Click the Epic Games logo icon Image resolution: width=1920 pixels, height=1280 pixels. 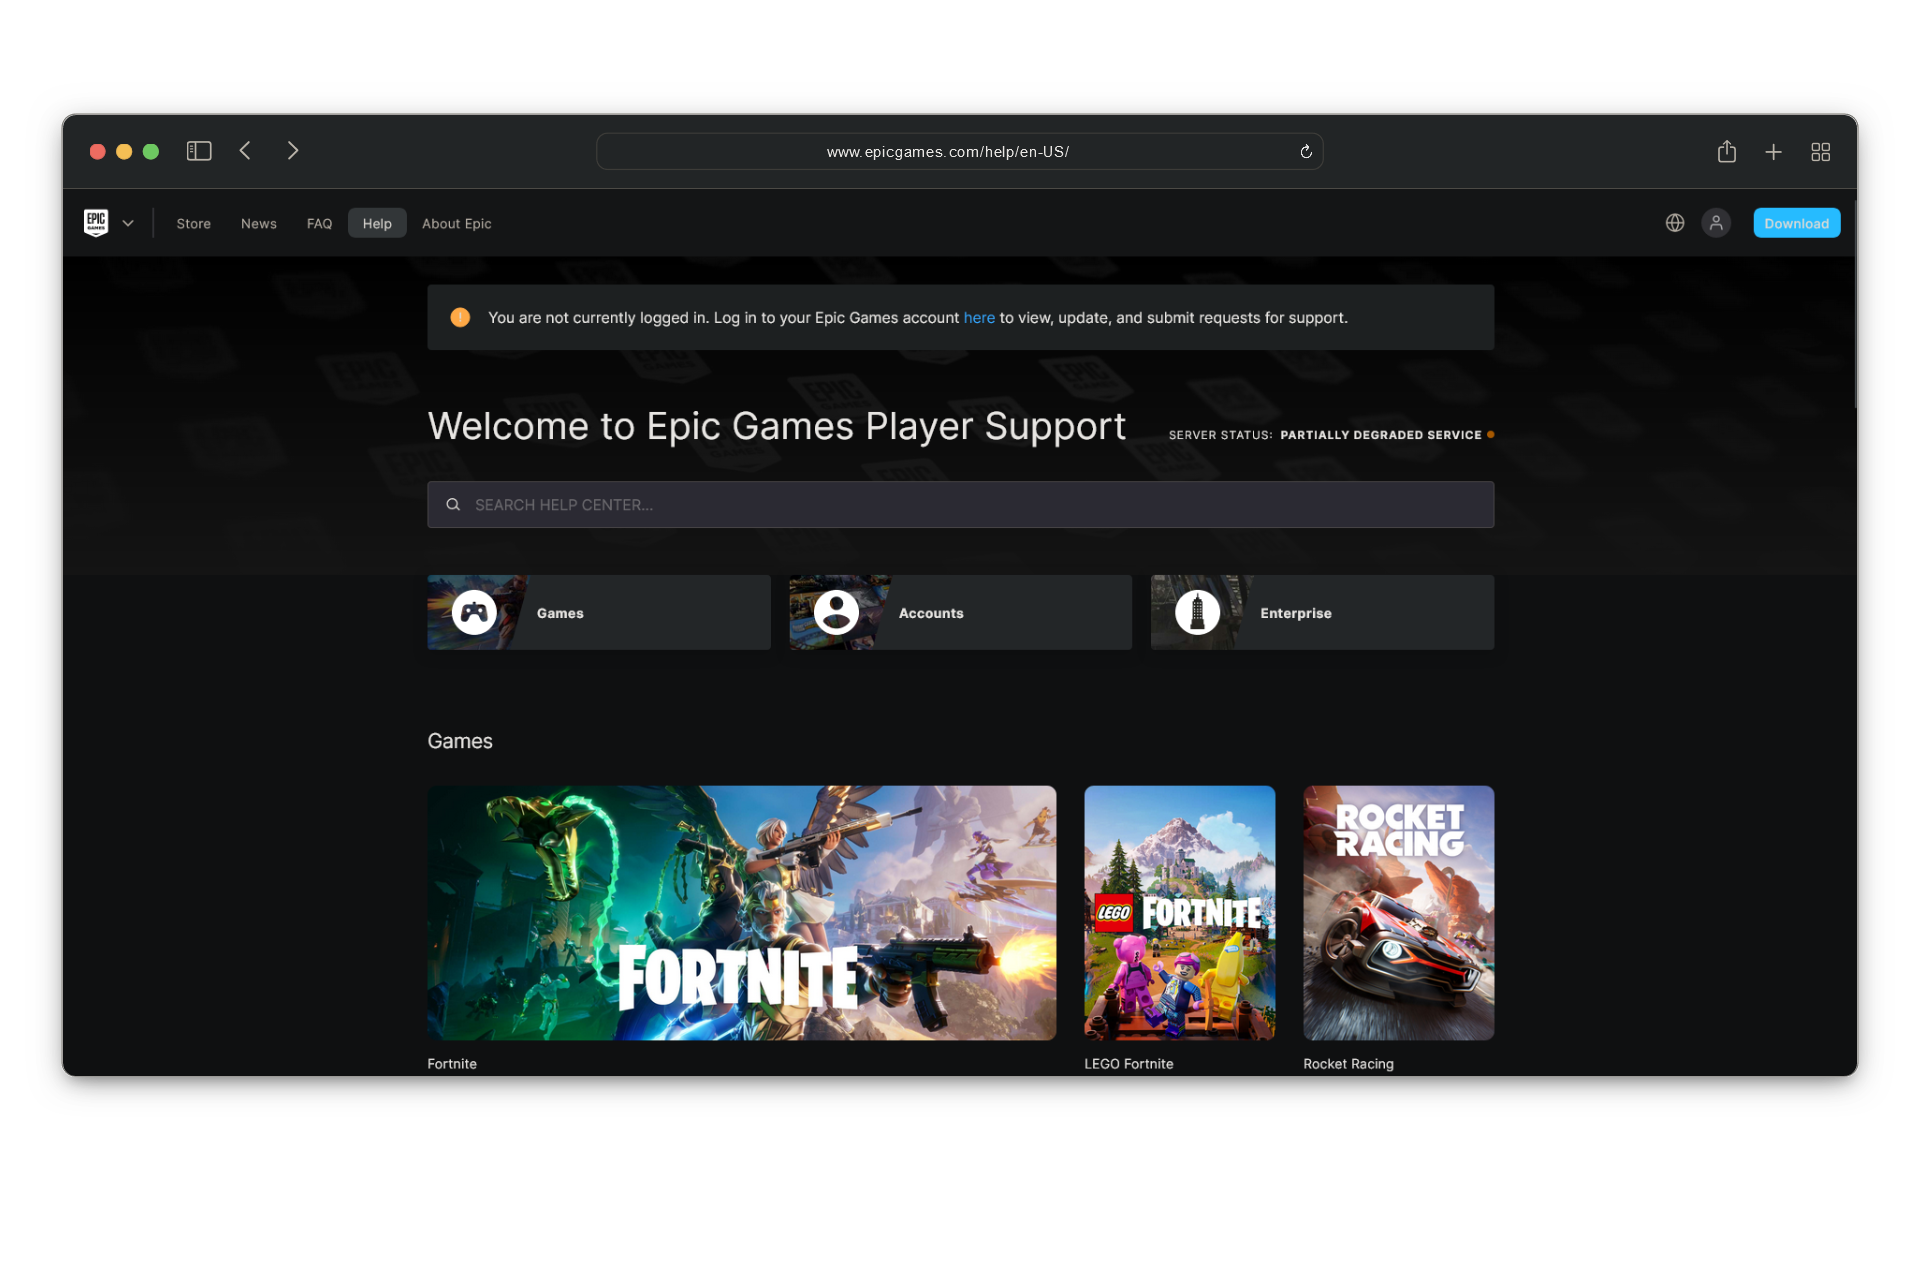pos(96,222)
